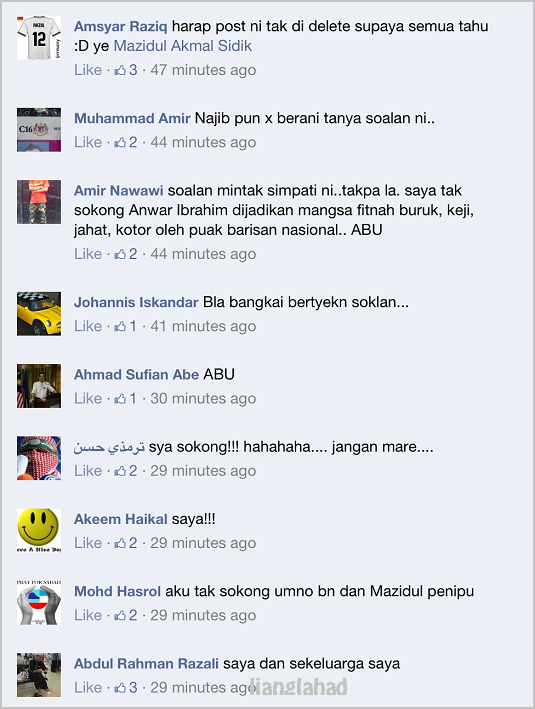The image size is (535, 709).
Task: Click thumbs-up icon on Abdul Rahman Razali's comment
Action: coord(120,687)
